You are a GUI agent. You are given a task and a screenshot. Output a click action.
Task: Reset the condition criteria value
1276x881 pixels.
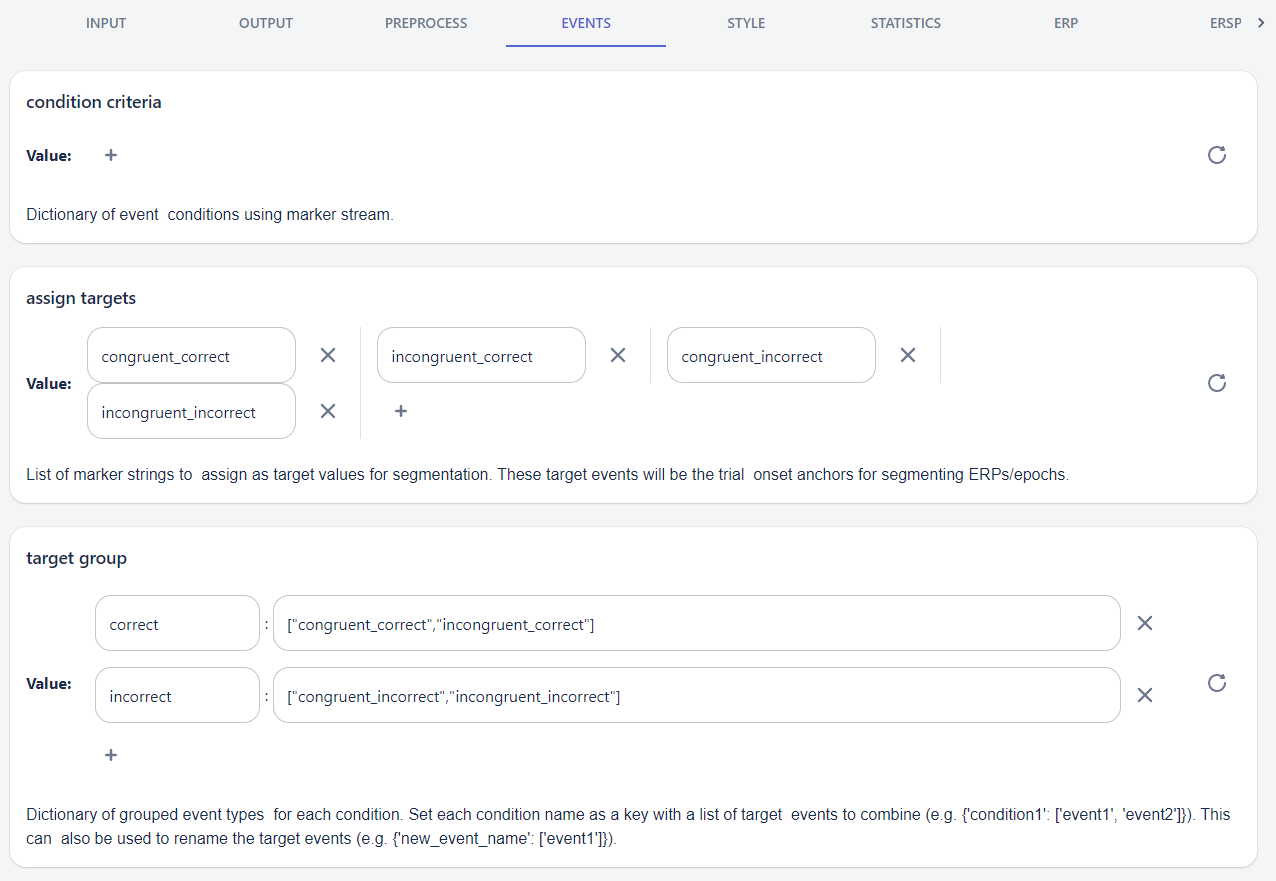(x=1217, y=155)
